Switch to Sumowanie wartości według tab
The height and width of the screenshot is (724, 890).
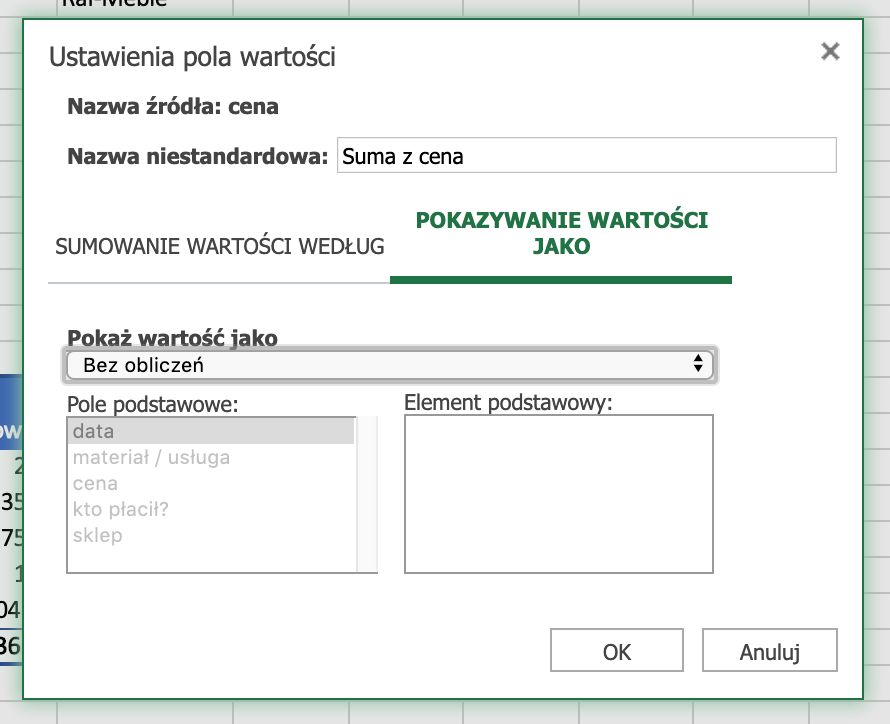click(x=220, y=246)
